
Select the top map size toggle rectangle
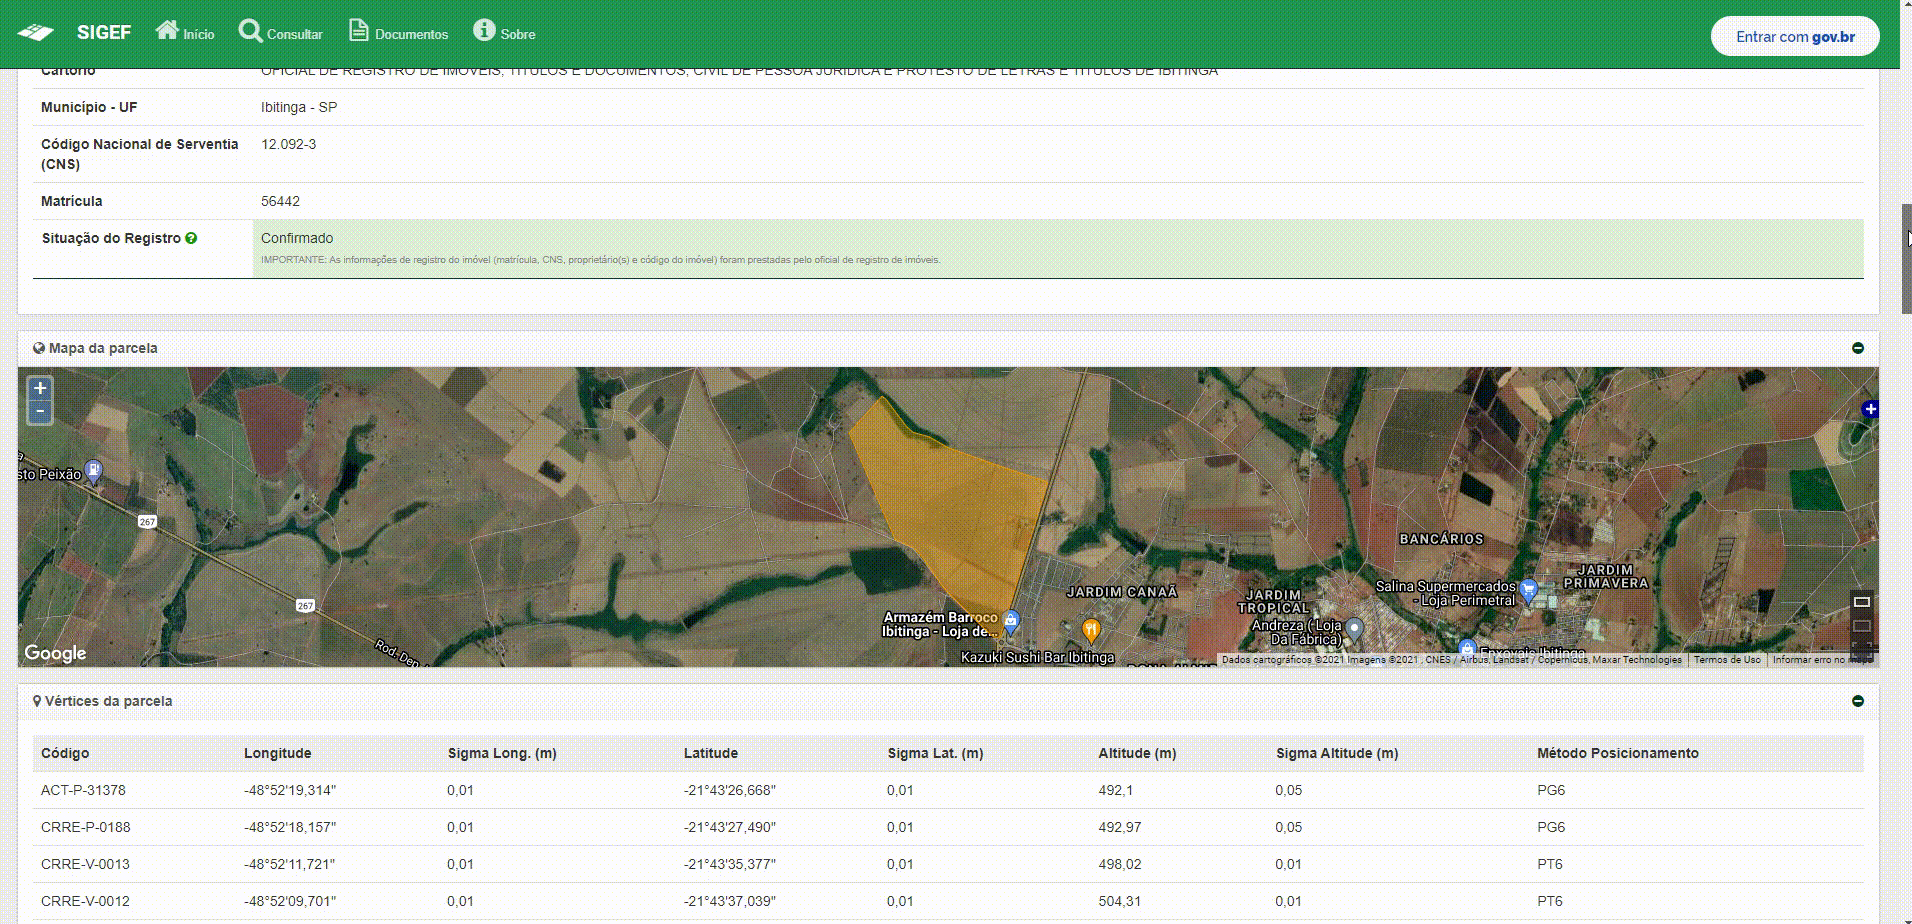coord(1861,602)
